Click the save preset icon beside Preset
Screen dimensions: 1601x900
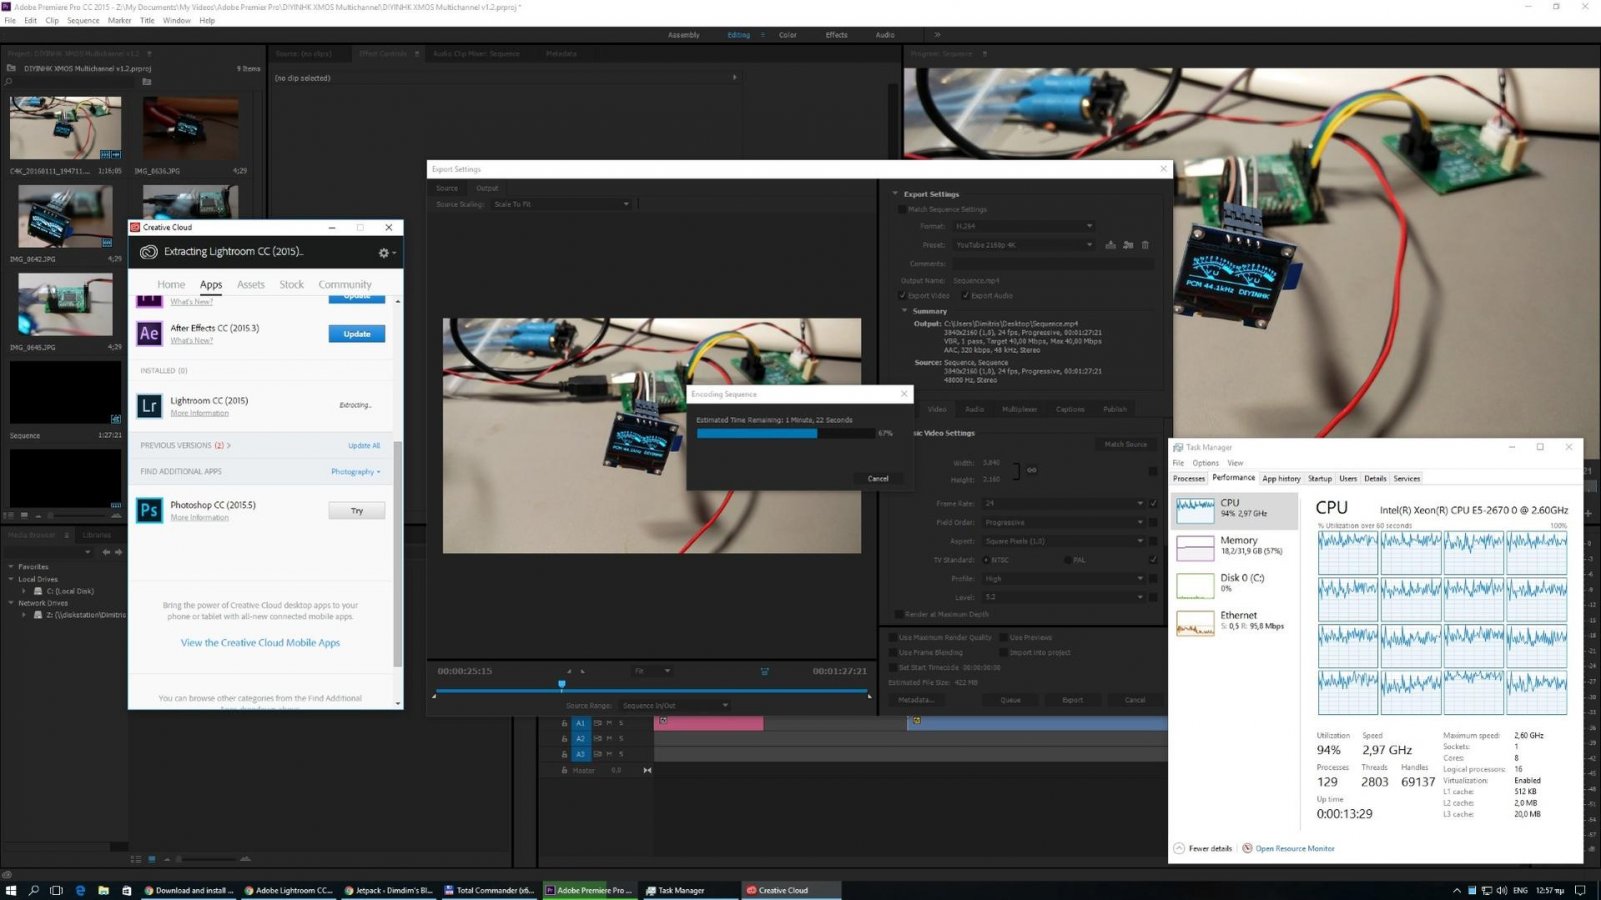[1110, 245]
